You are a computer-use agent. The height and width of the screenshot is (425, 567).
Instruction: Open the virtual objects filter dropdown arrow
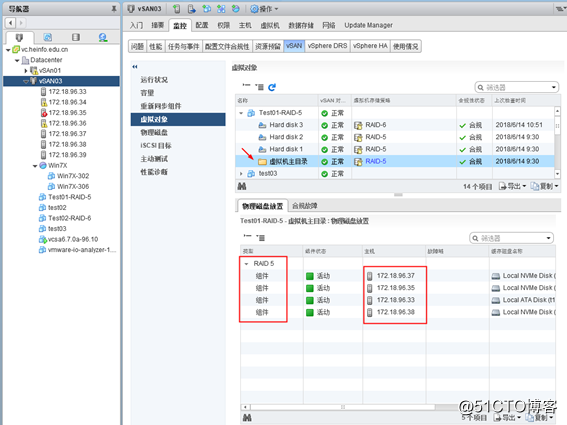tap(554, 87)
